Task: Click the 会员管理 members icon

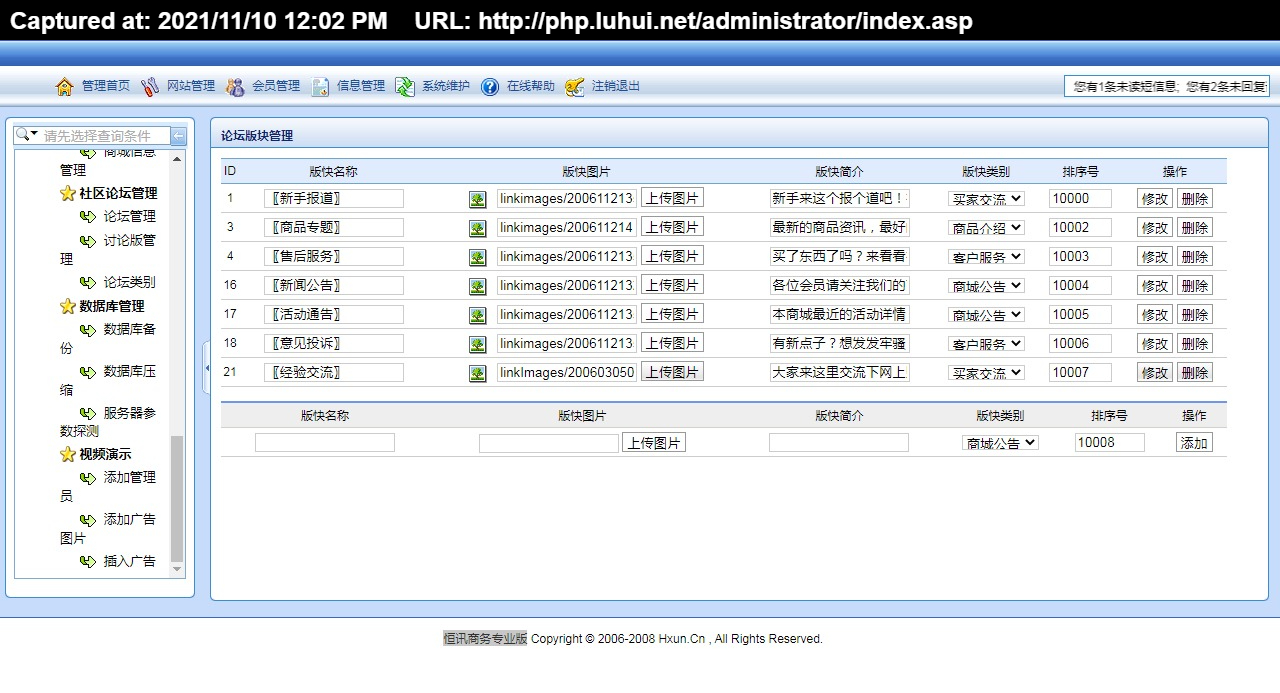Action: (235, 87)
